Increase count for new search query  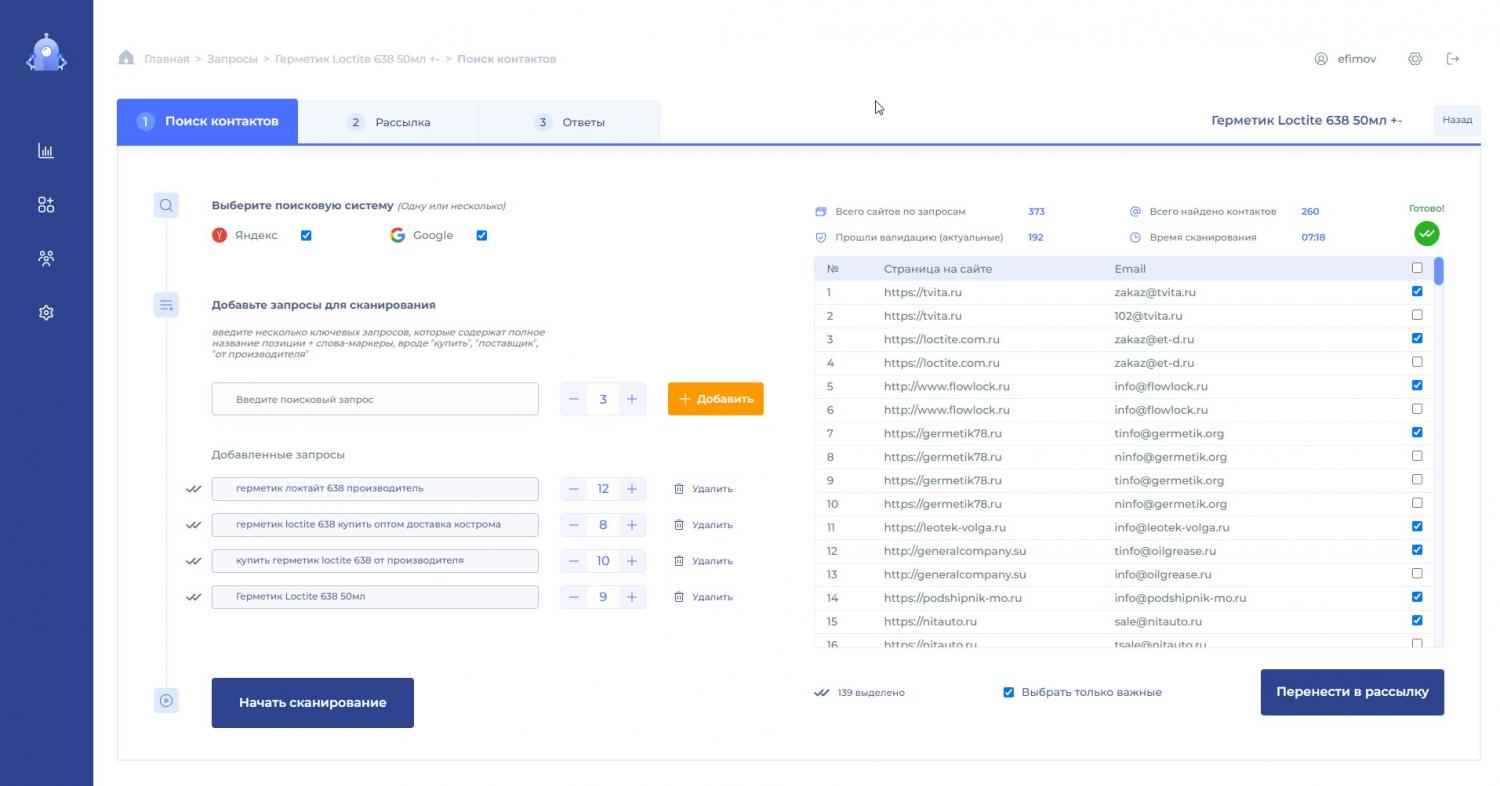(x=632, y=399)
